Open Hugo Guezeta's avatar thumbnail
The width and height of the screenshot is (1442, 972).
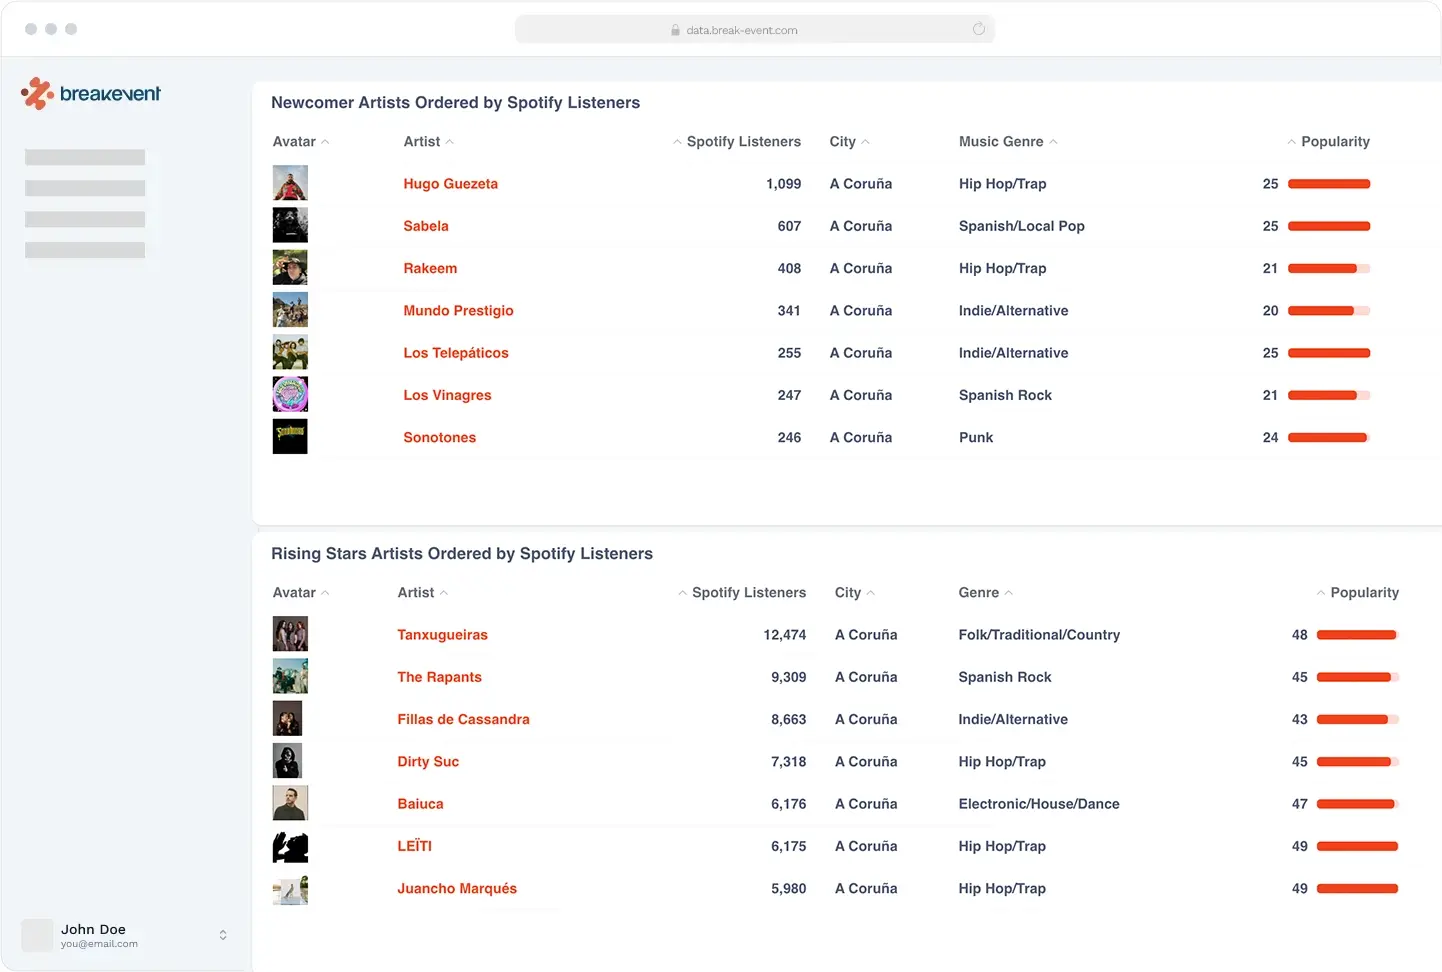click(290, 183)
